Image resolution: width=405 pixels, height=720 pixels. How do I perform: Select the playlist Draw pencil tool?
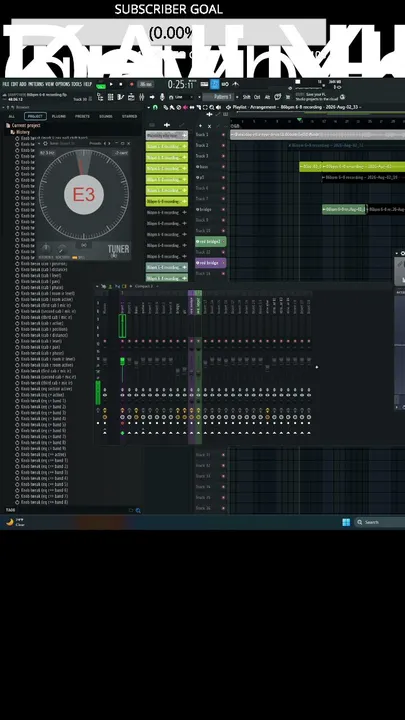point(166,107)
